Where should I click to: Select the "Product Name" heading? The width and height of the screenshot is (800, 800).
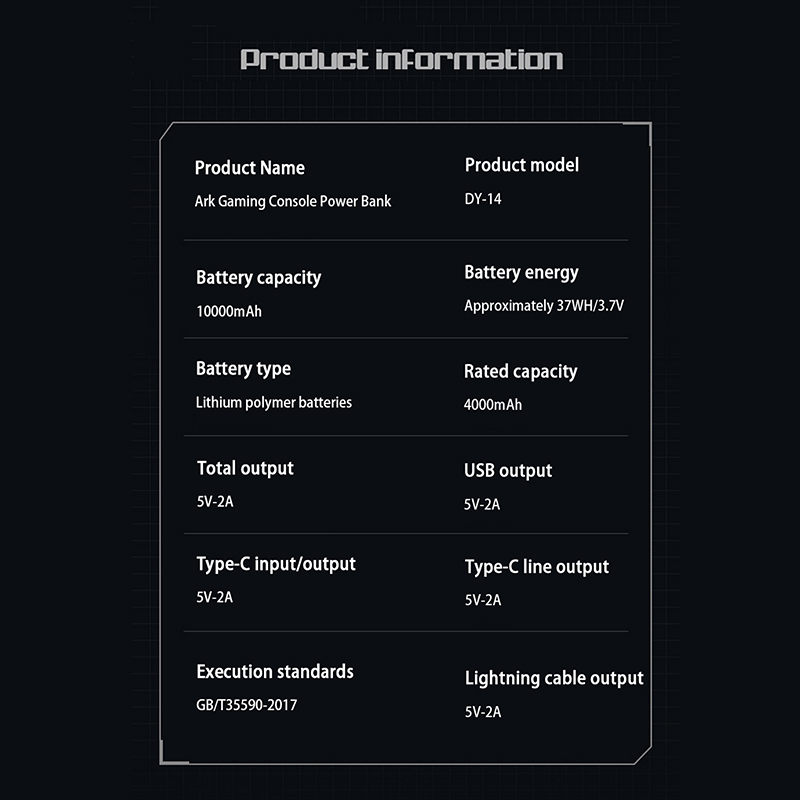click(249, 168)
